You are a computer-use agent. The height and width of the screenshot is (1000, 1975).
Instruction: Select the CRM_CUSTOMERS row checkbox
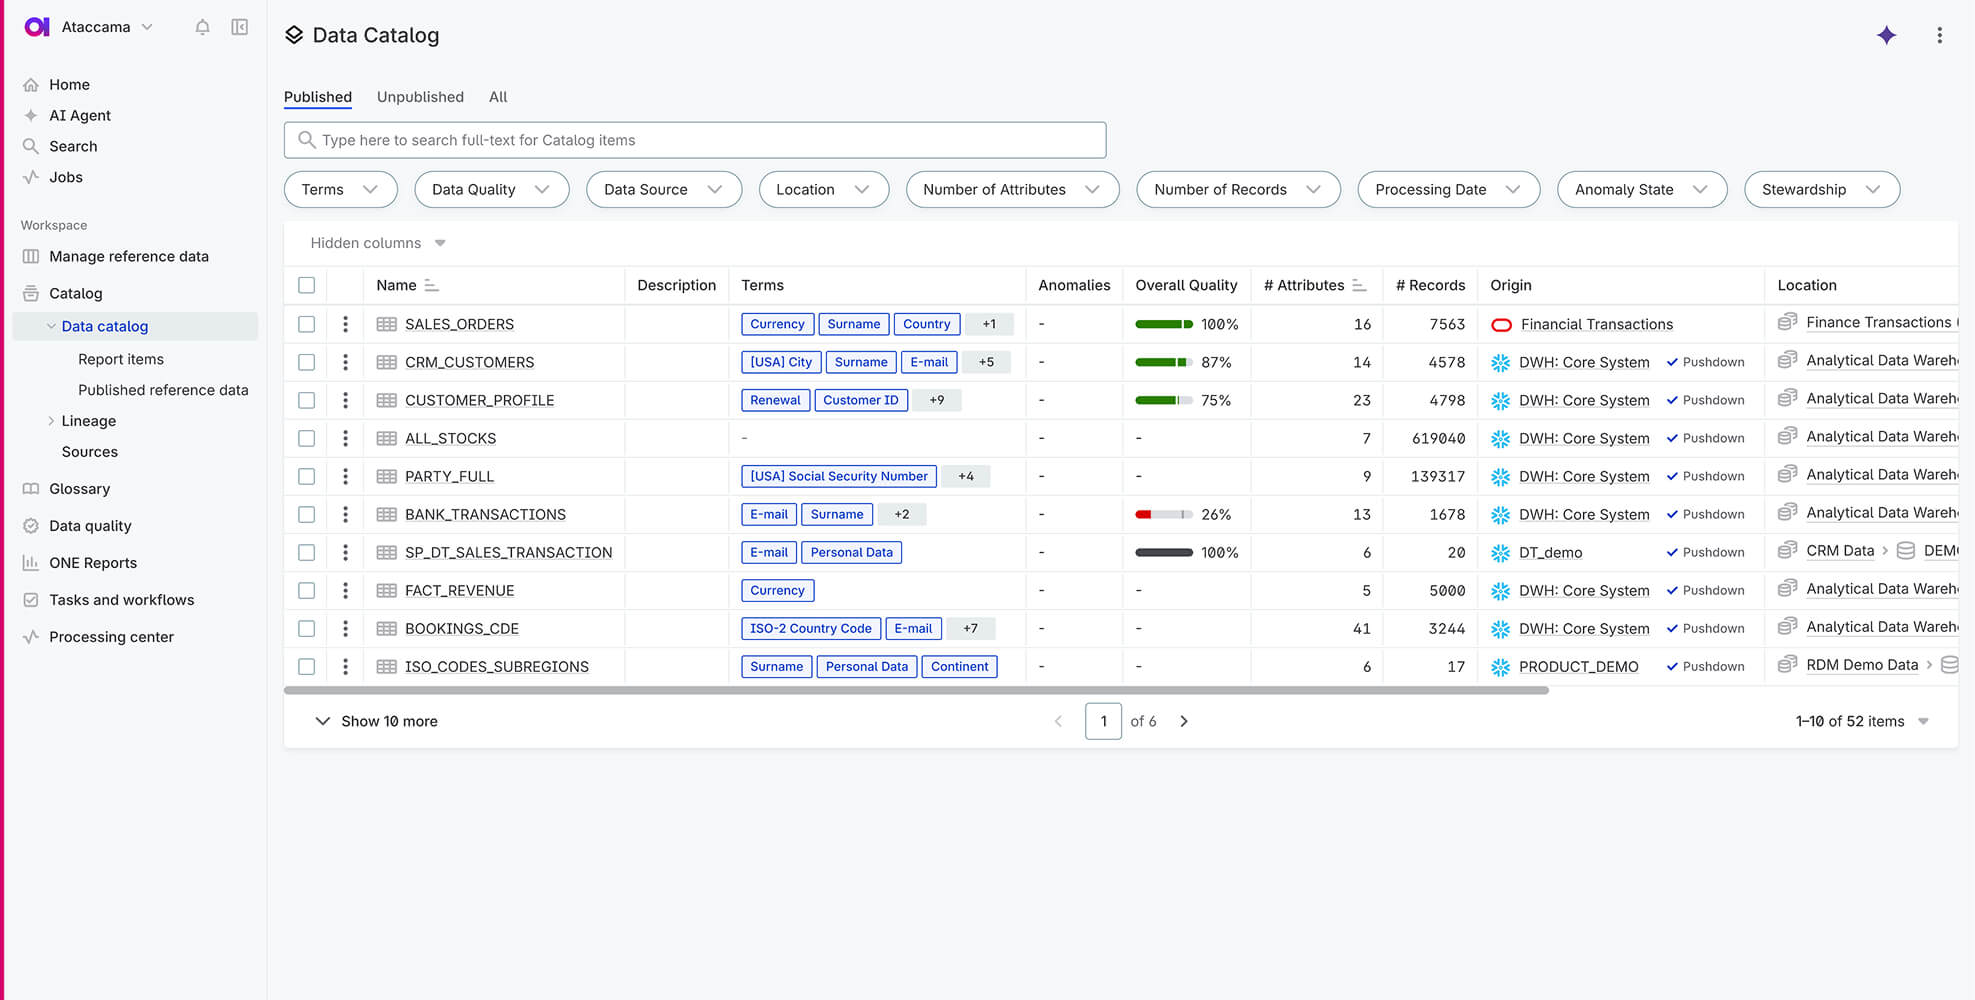tap(307, 362)
